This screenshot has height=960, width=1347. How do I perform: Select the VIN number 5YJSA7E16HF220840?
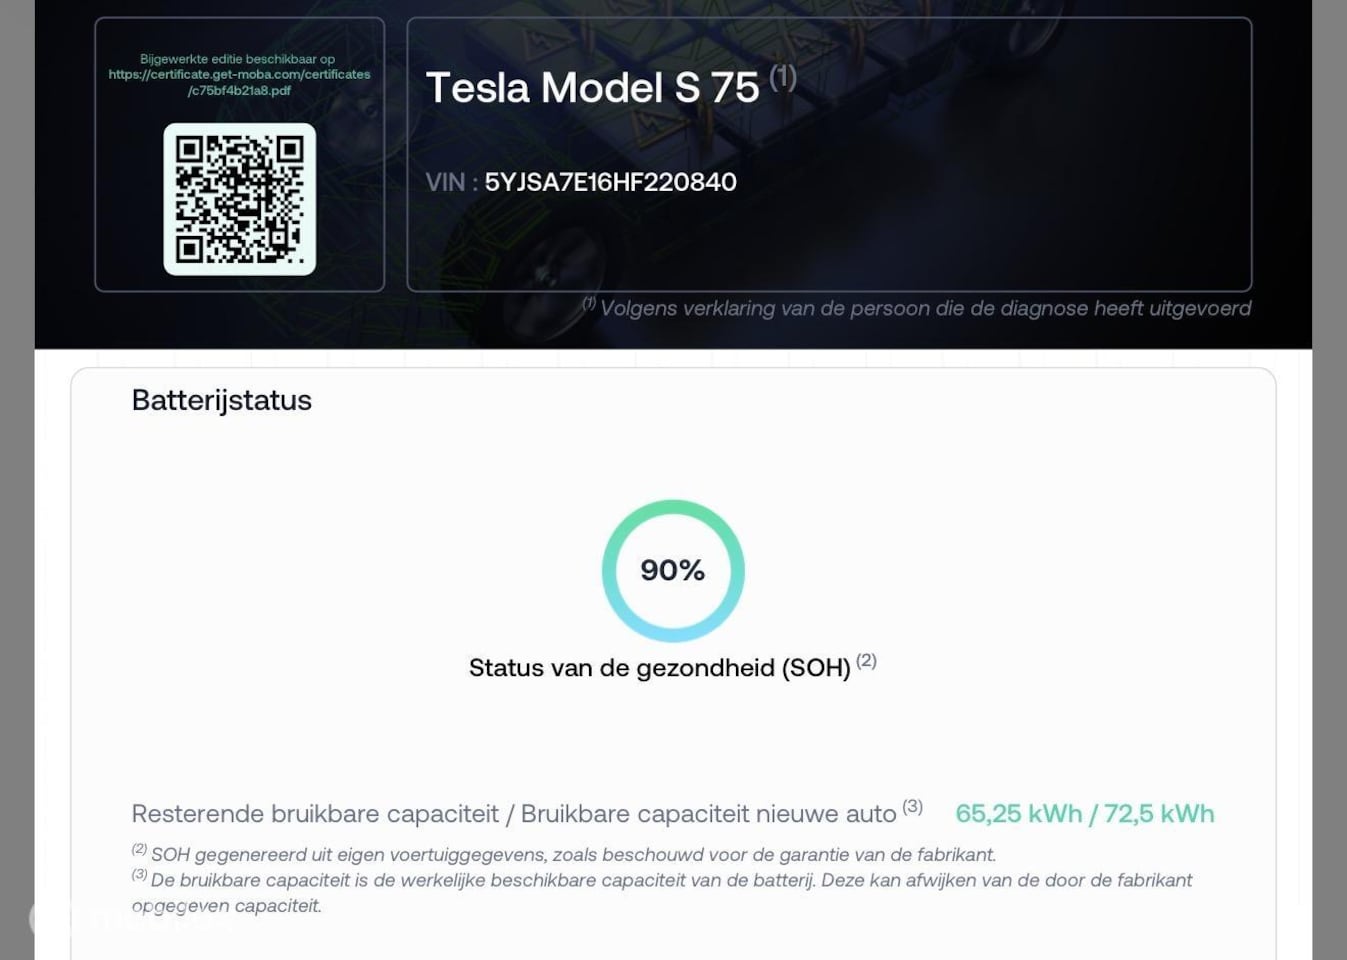610,182
